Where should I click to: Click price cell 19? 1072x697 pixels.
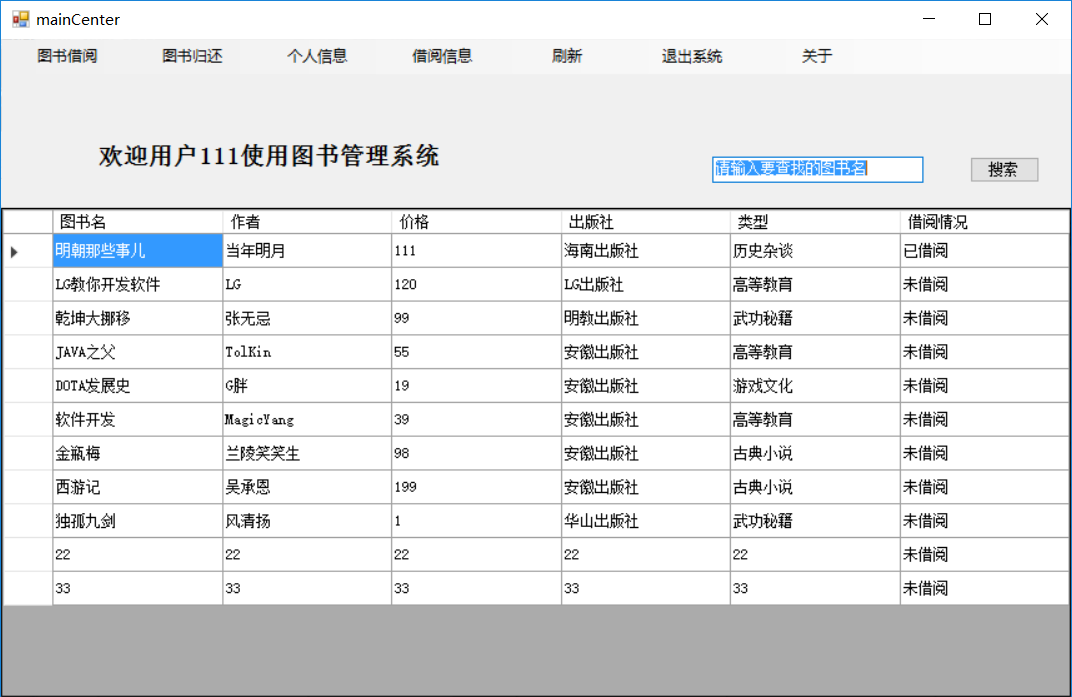click(477, 386)
